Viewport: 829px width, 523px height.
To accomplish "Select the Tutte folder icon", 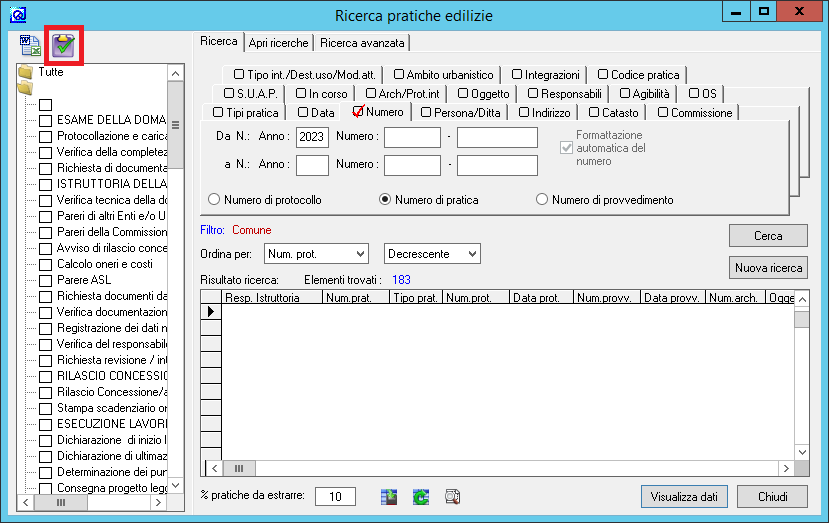I will (x=26, y=72).
